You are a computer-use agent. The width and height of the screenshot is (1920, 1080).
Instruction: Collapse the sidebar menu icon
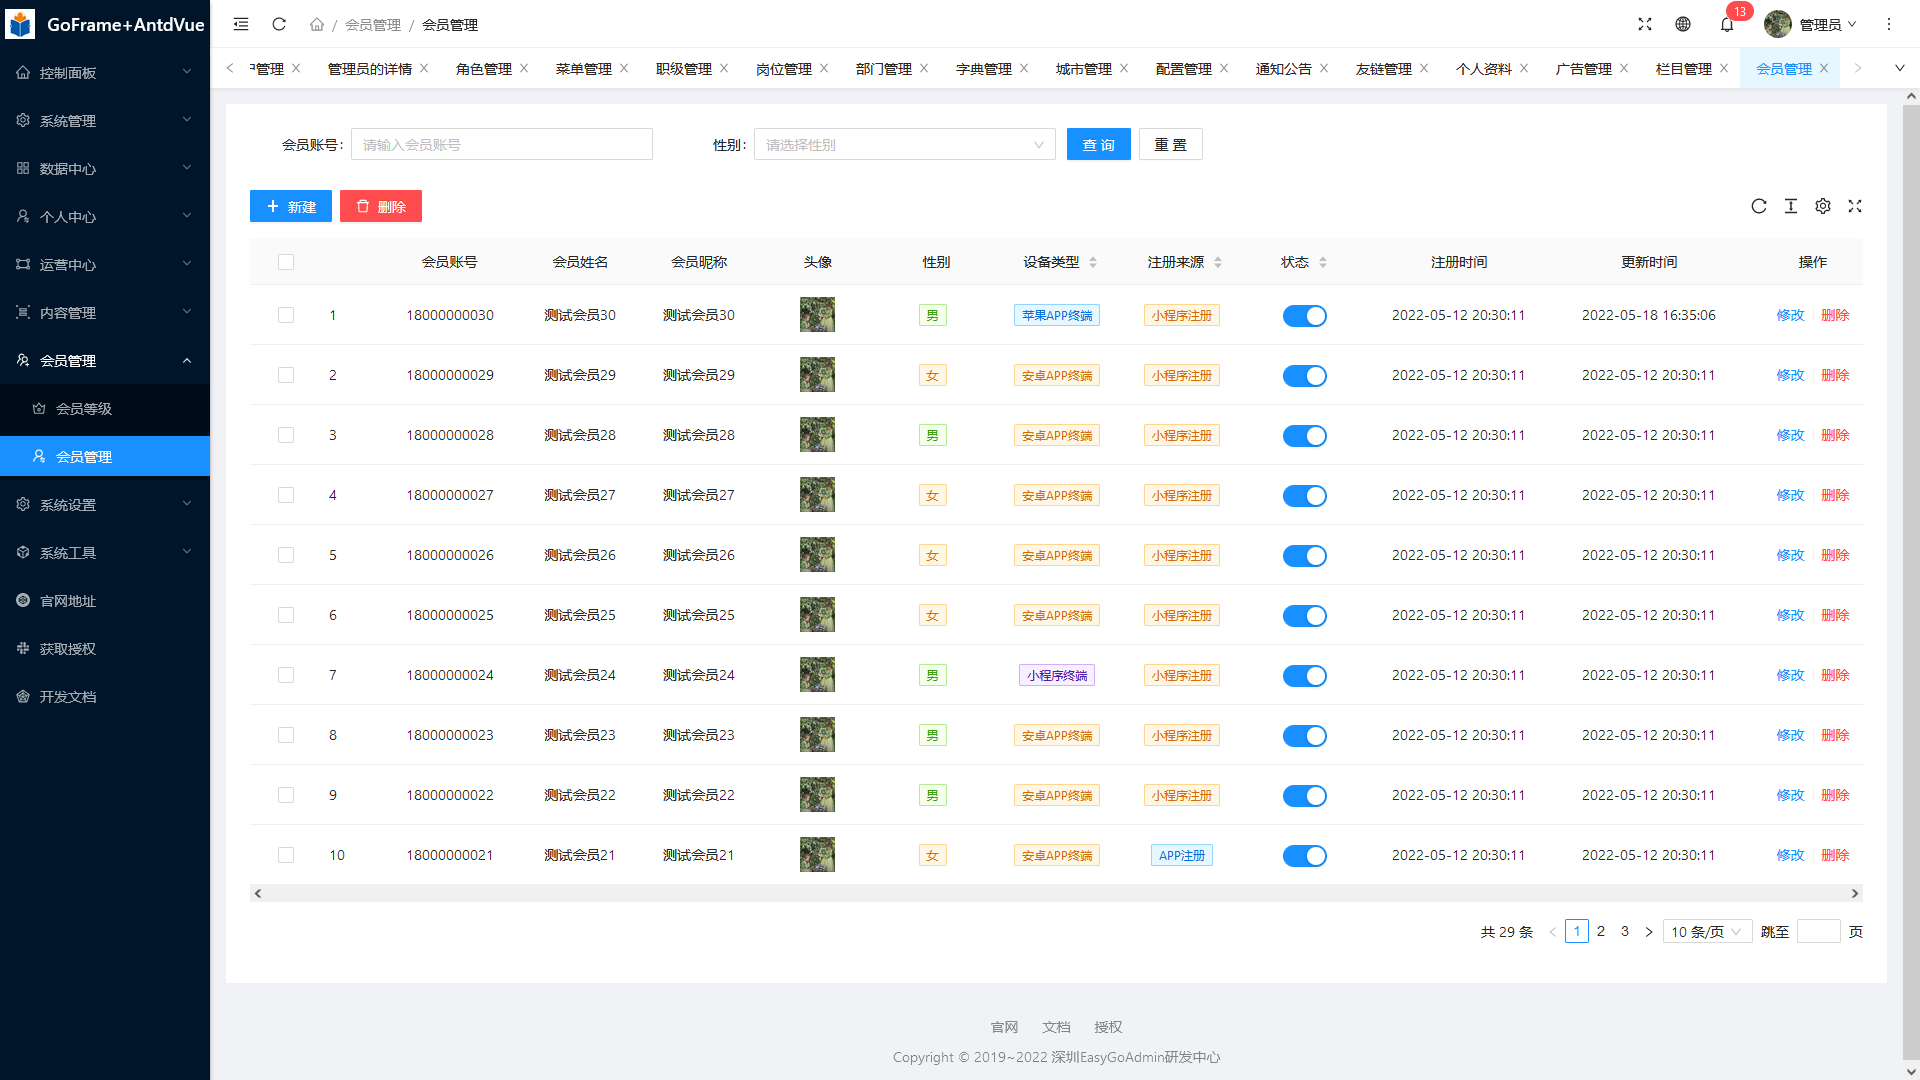point(241,24)
